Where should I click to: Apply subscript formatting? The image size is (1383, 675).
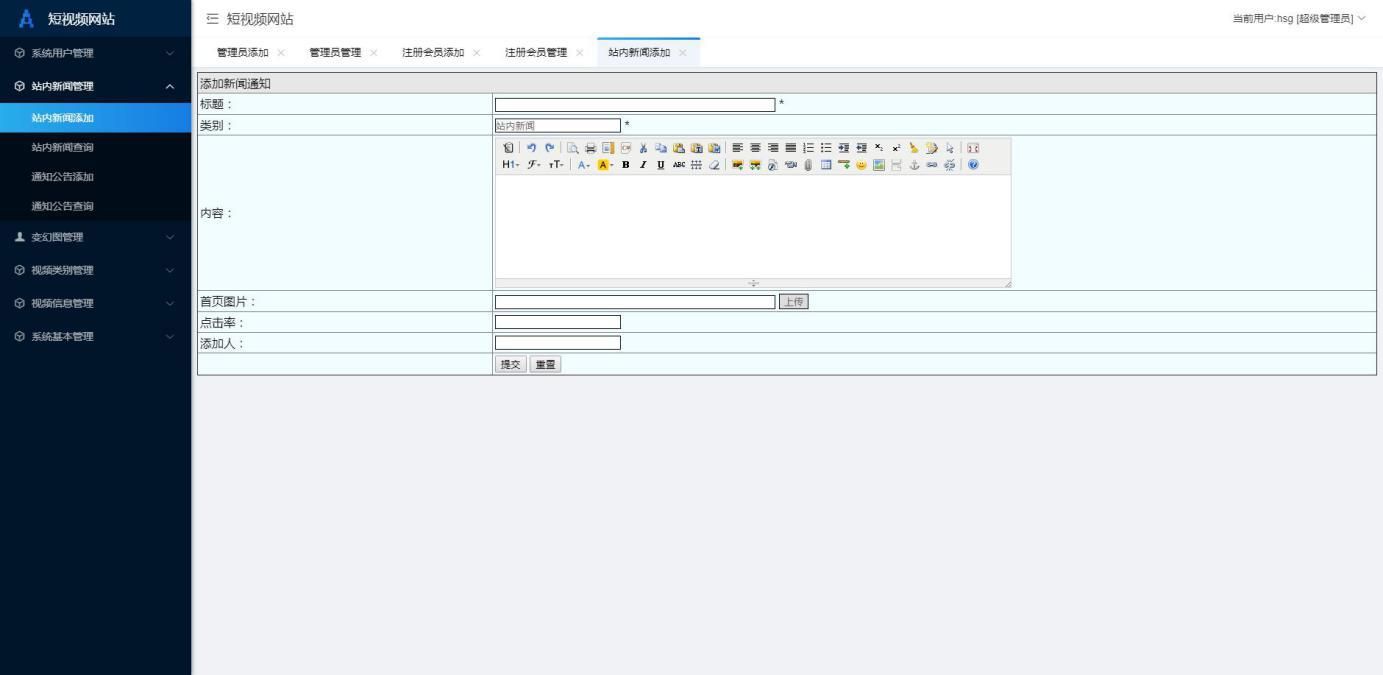(x=878, y=148)
